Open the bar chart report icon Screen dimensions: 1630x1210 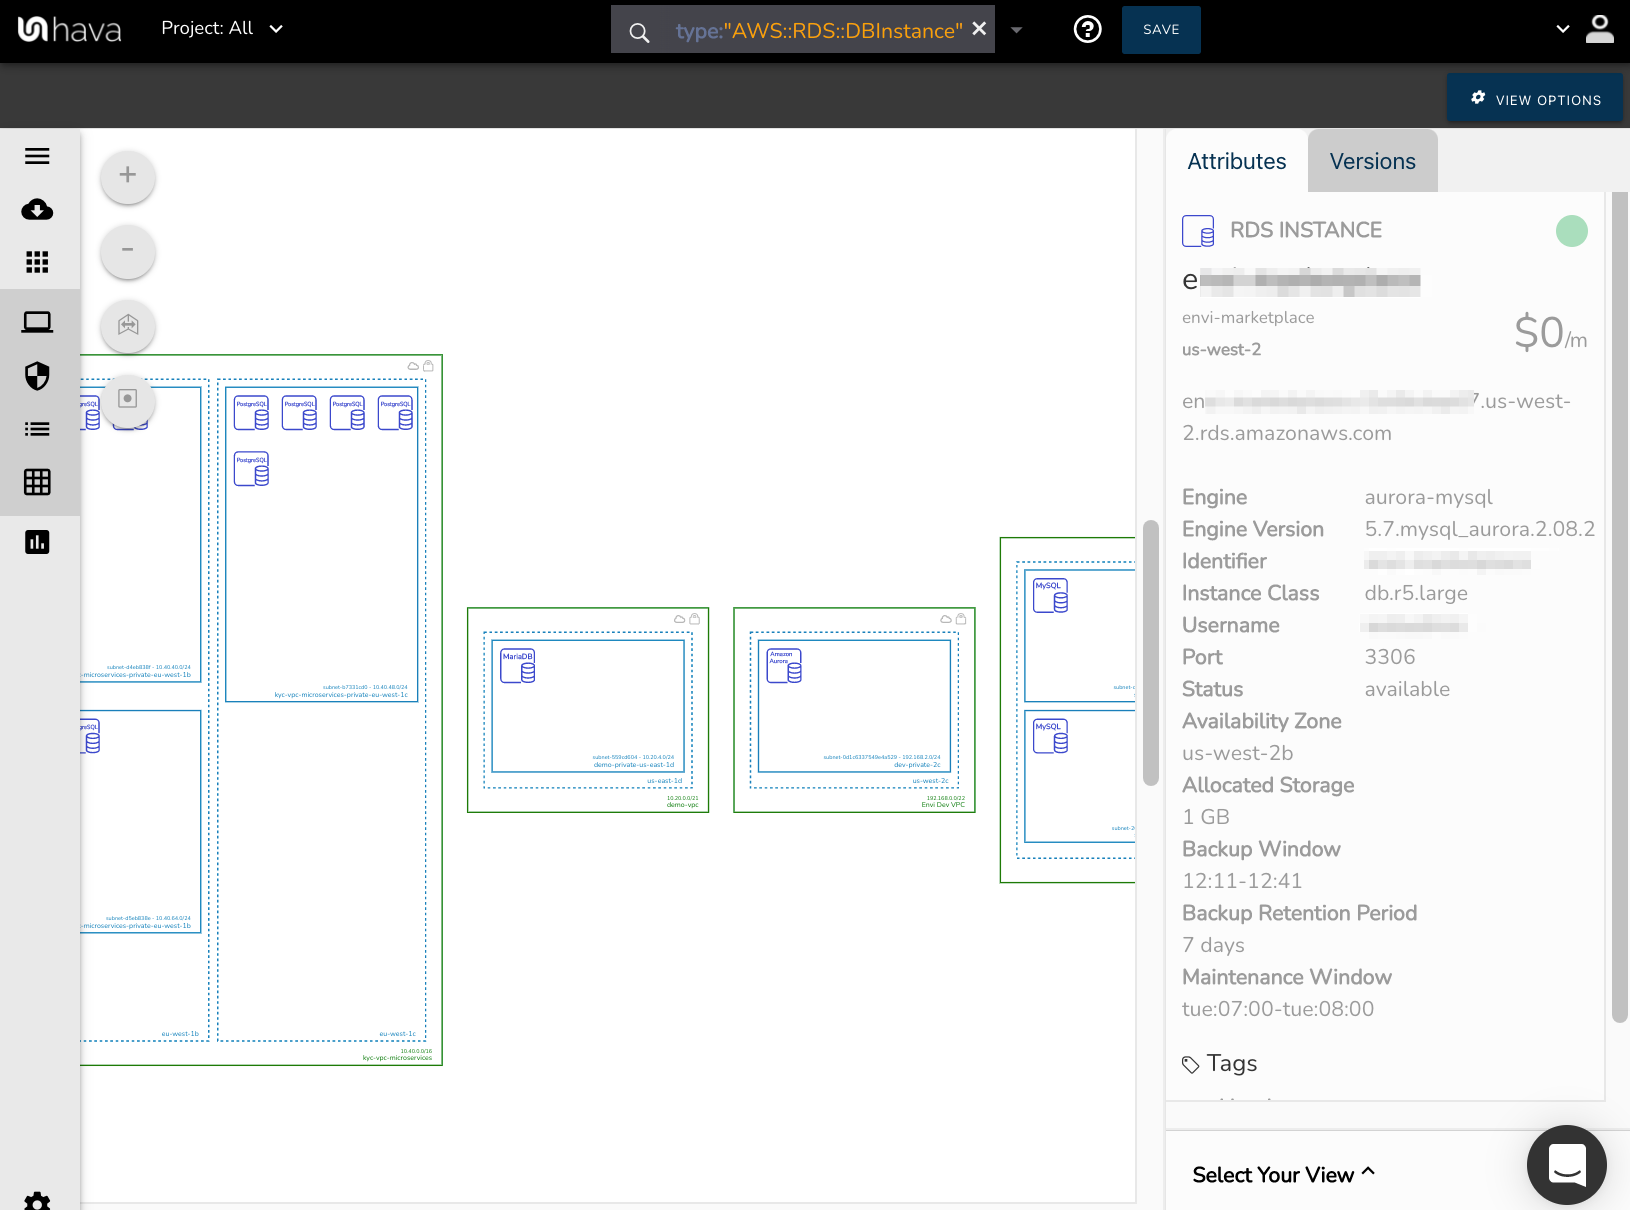(37, 542)
